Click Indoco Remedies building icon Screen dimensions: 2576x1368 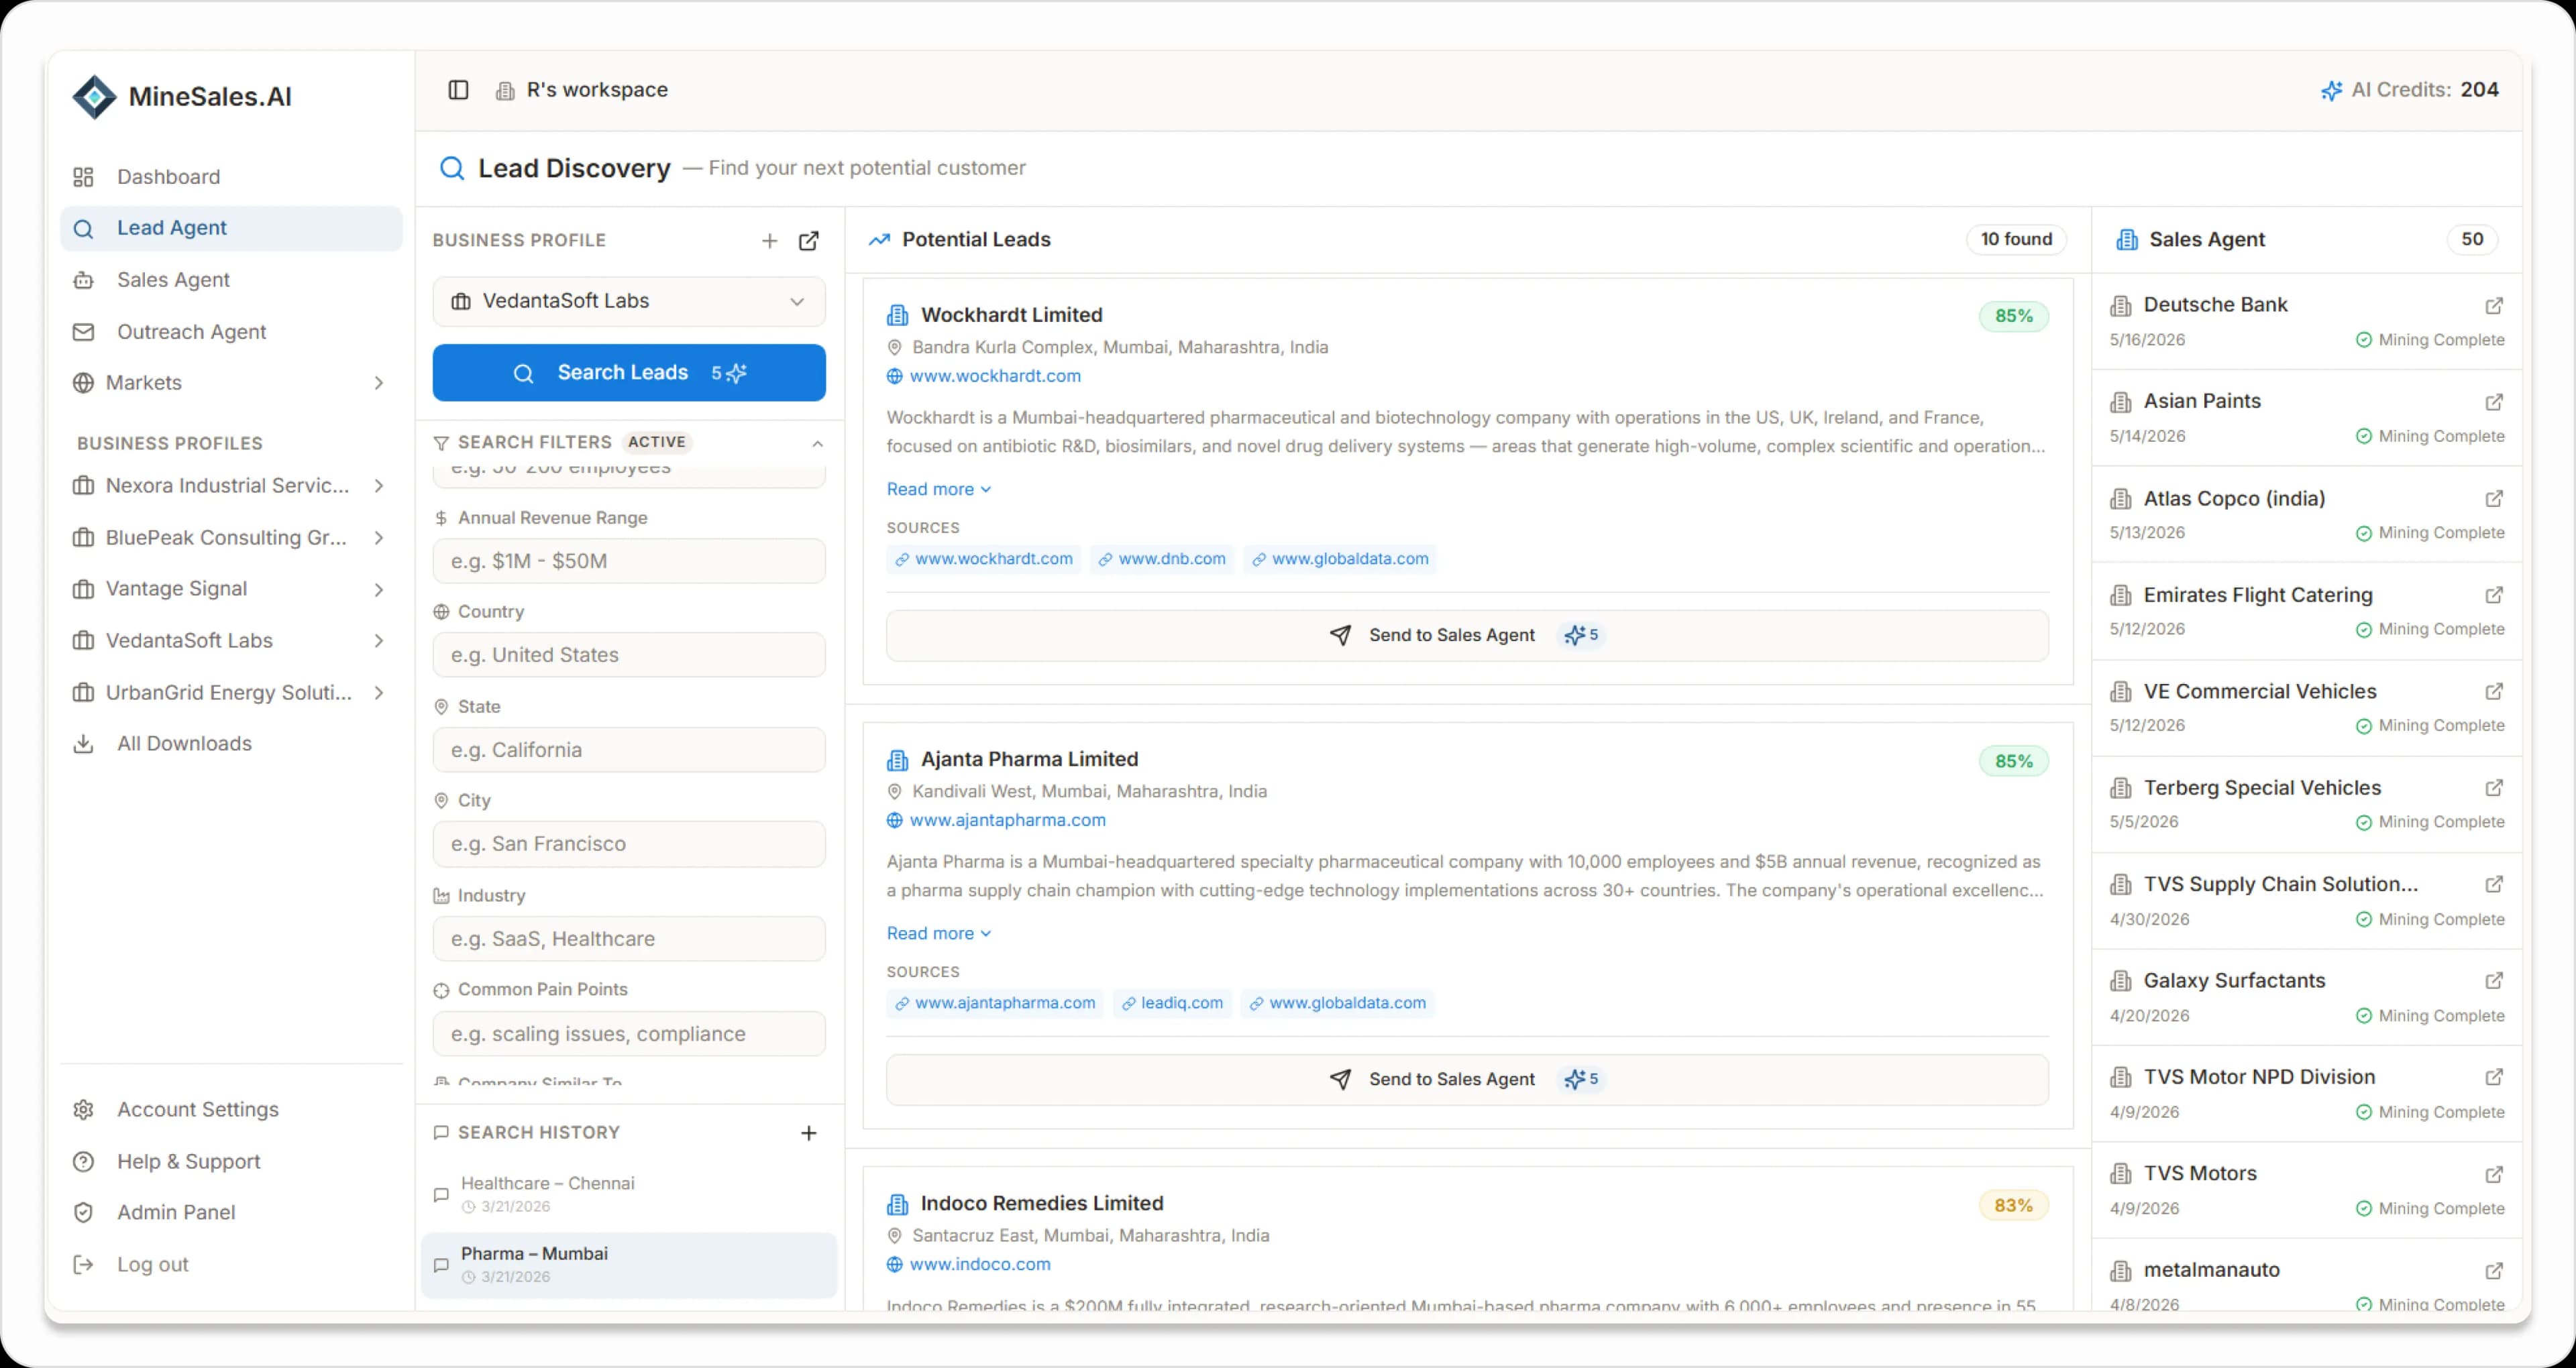tap(898, 1204)
